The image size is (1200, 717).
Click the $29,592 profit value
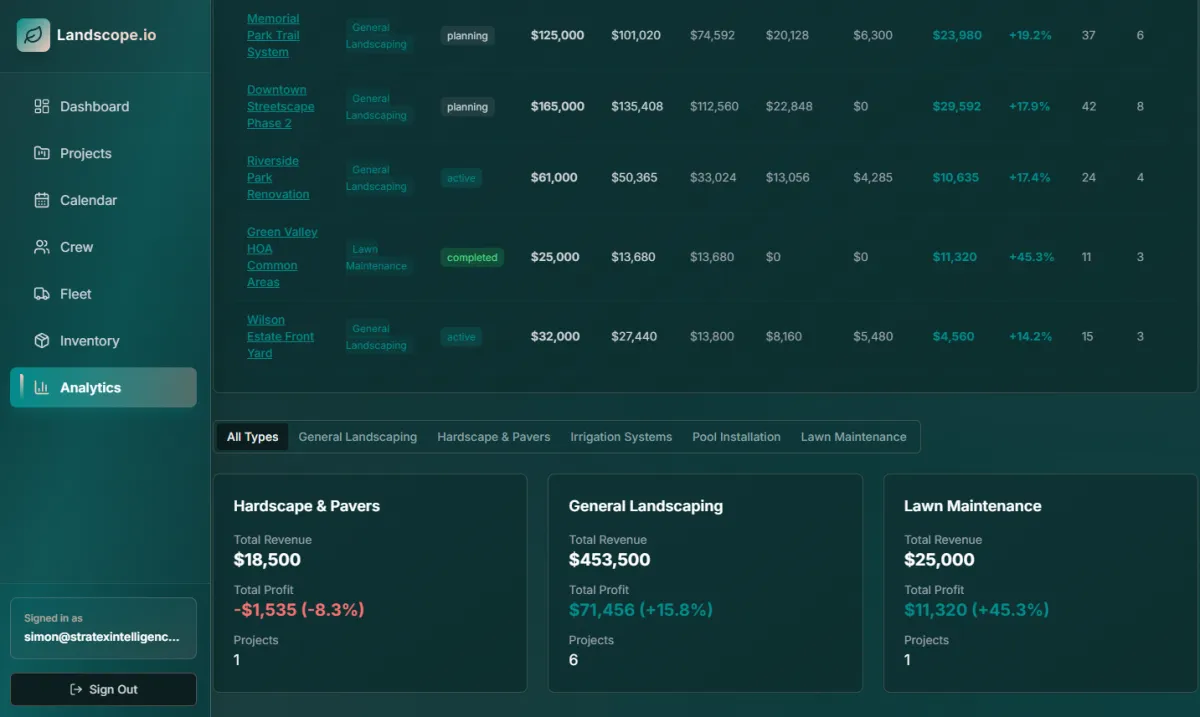957,106
